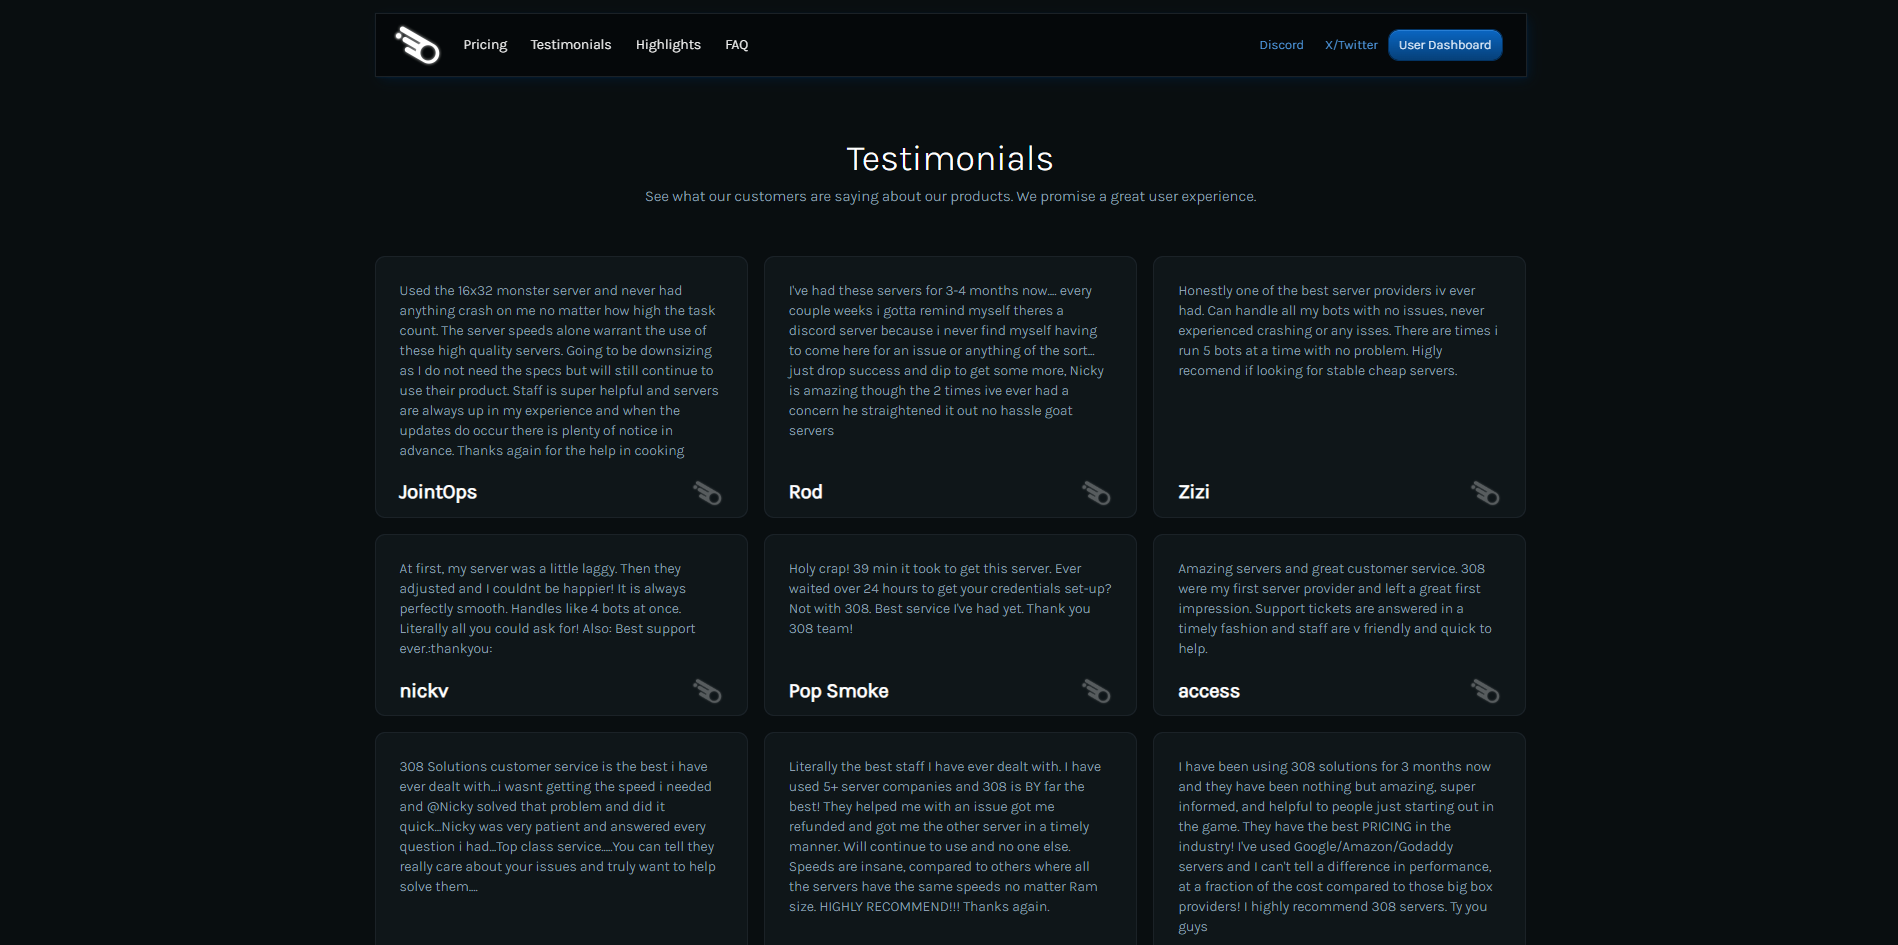Screen dimensions: 1898x945
Task: Select the Testimonials nav item
Action: pos(571,44)
